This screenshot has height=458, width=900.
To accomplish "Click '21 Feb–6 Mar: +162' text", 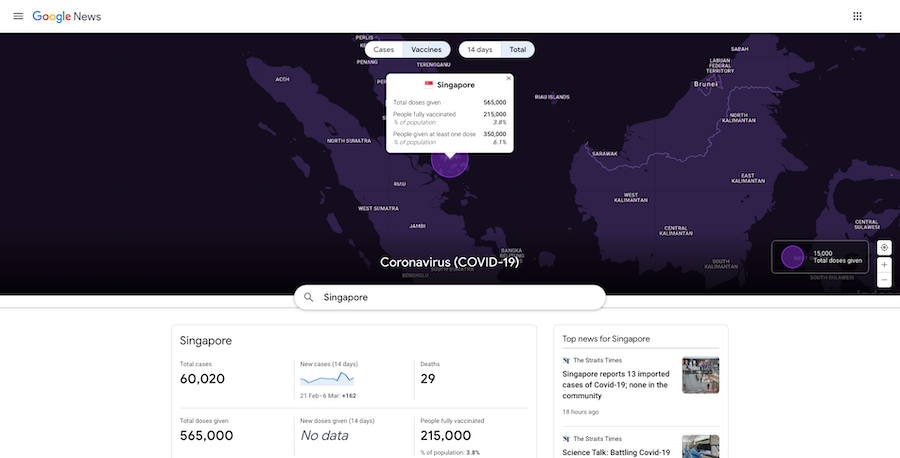I will point(328,395).
